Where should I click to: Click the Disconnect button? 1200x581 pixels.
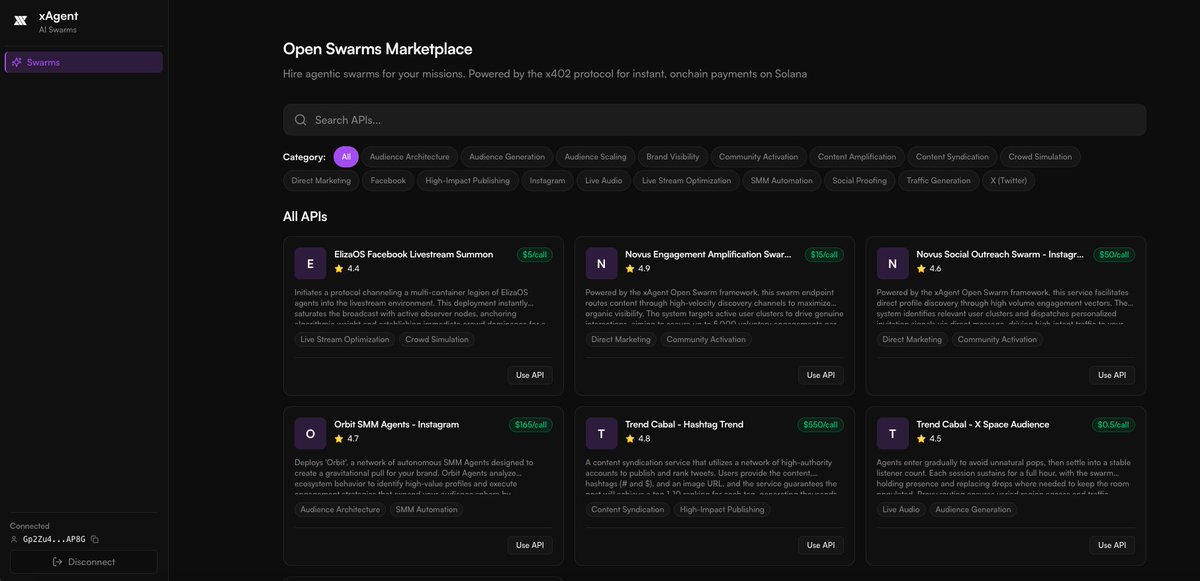(x=84, y=562)
